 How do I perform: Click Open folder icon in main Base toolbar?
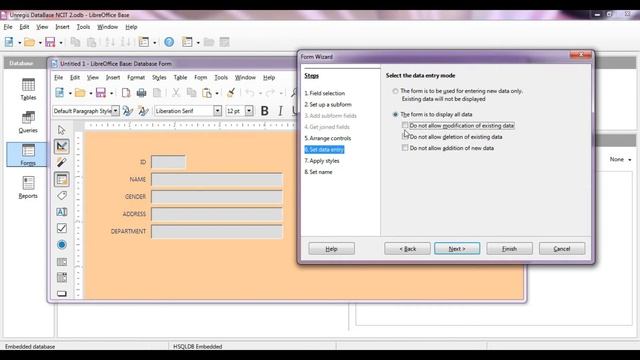point(29,42)
